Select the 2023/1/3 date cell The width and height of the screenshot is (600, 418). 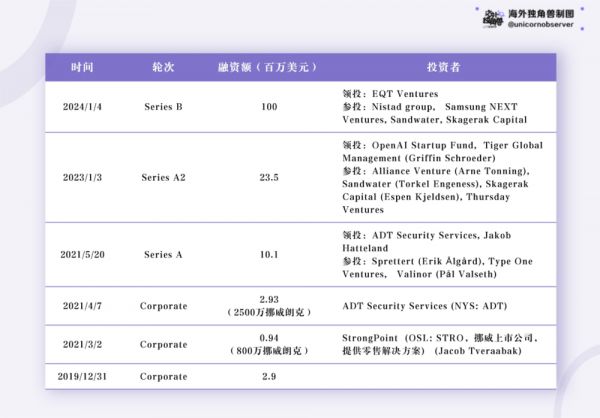point(83,177)
